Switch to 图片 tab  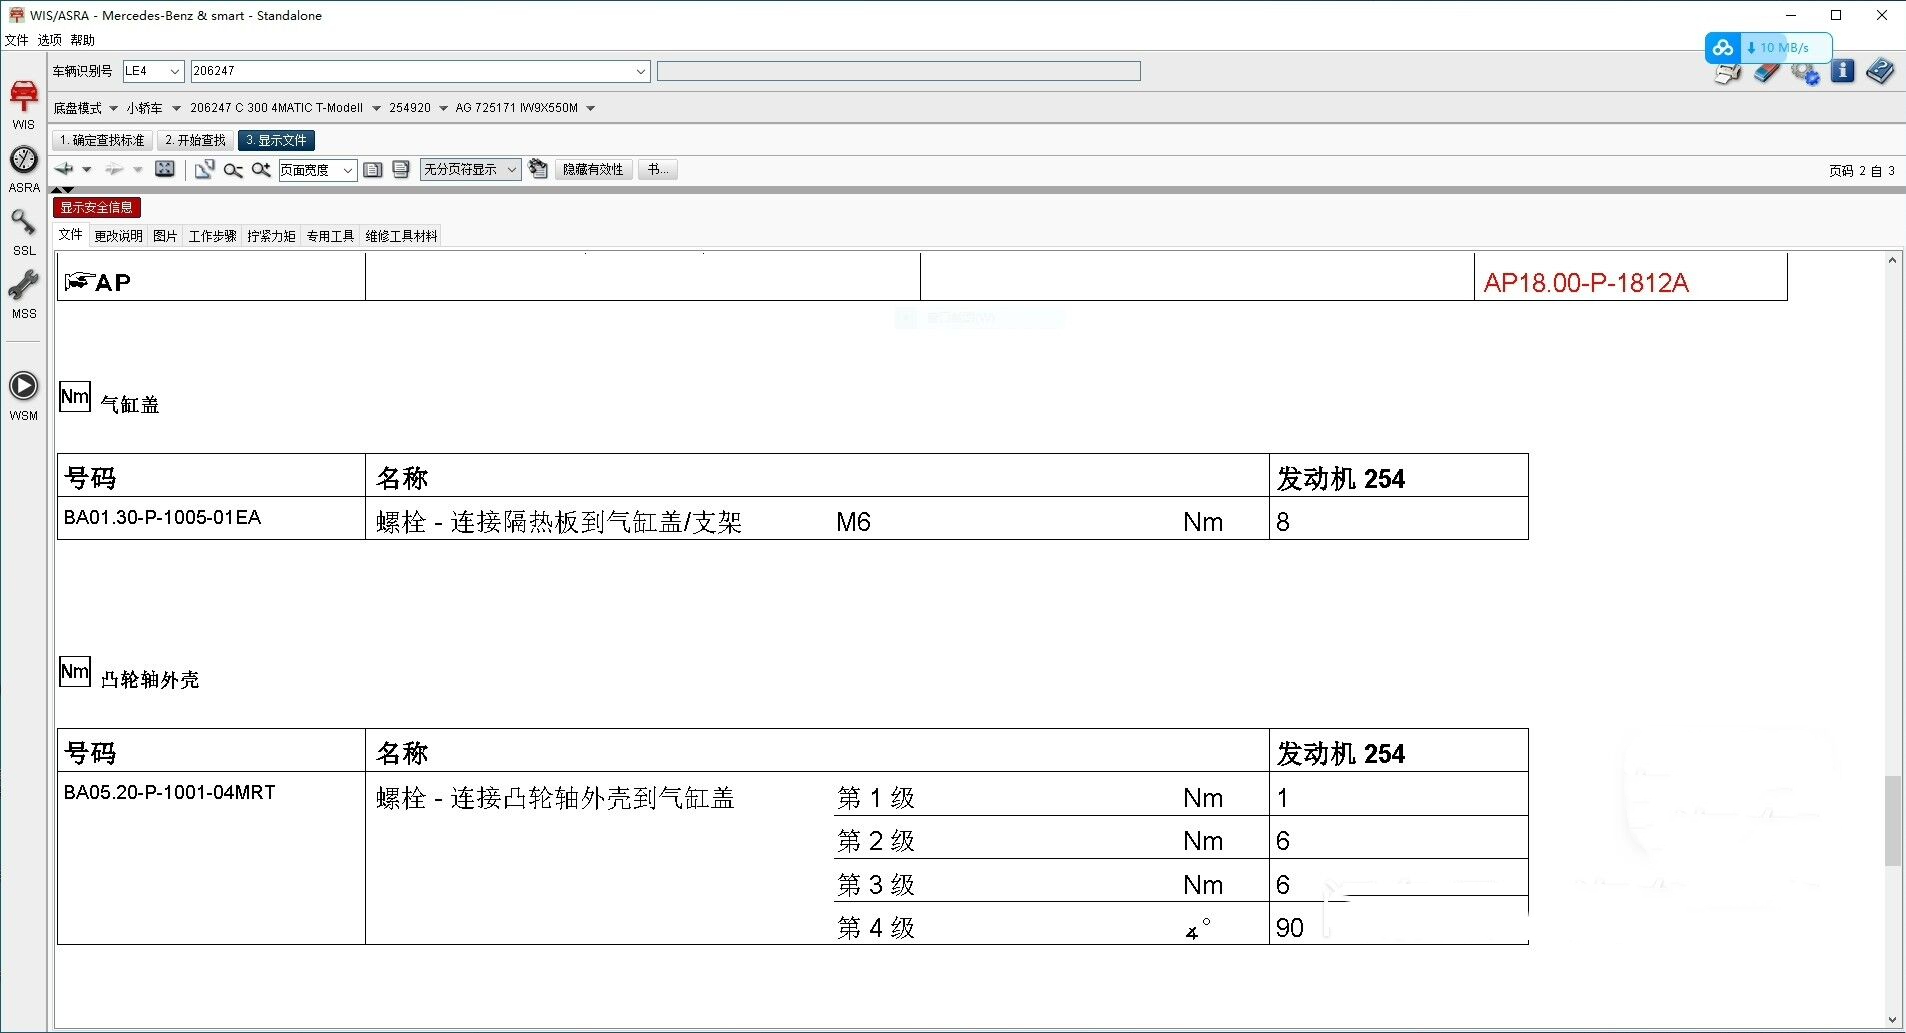tap(166, 236)
